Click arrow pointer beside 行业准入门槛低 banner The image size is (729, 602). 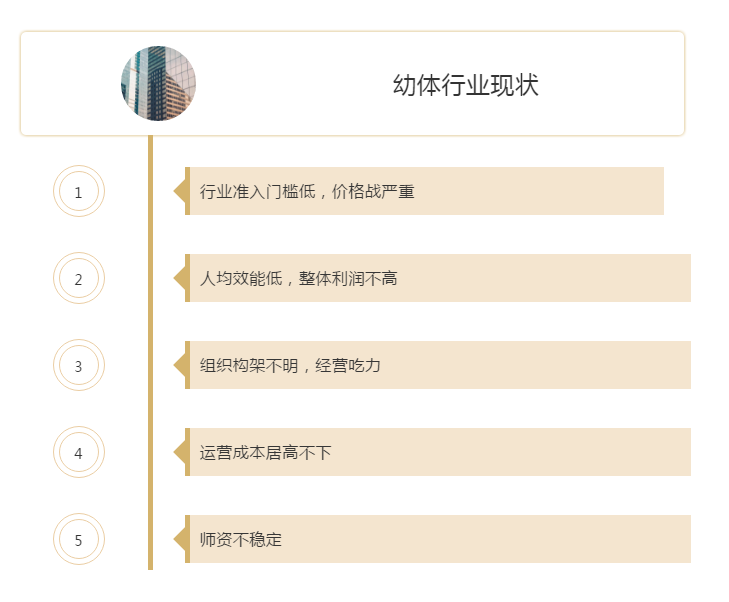click(180, 191)
